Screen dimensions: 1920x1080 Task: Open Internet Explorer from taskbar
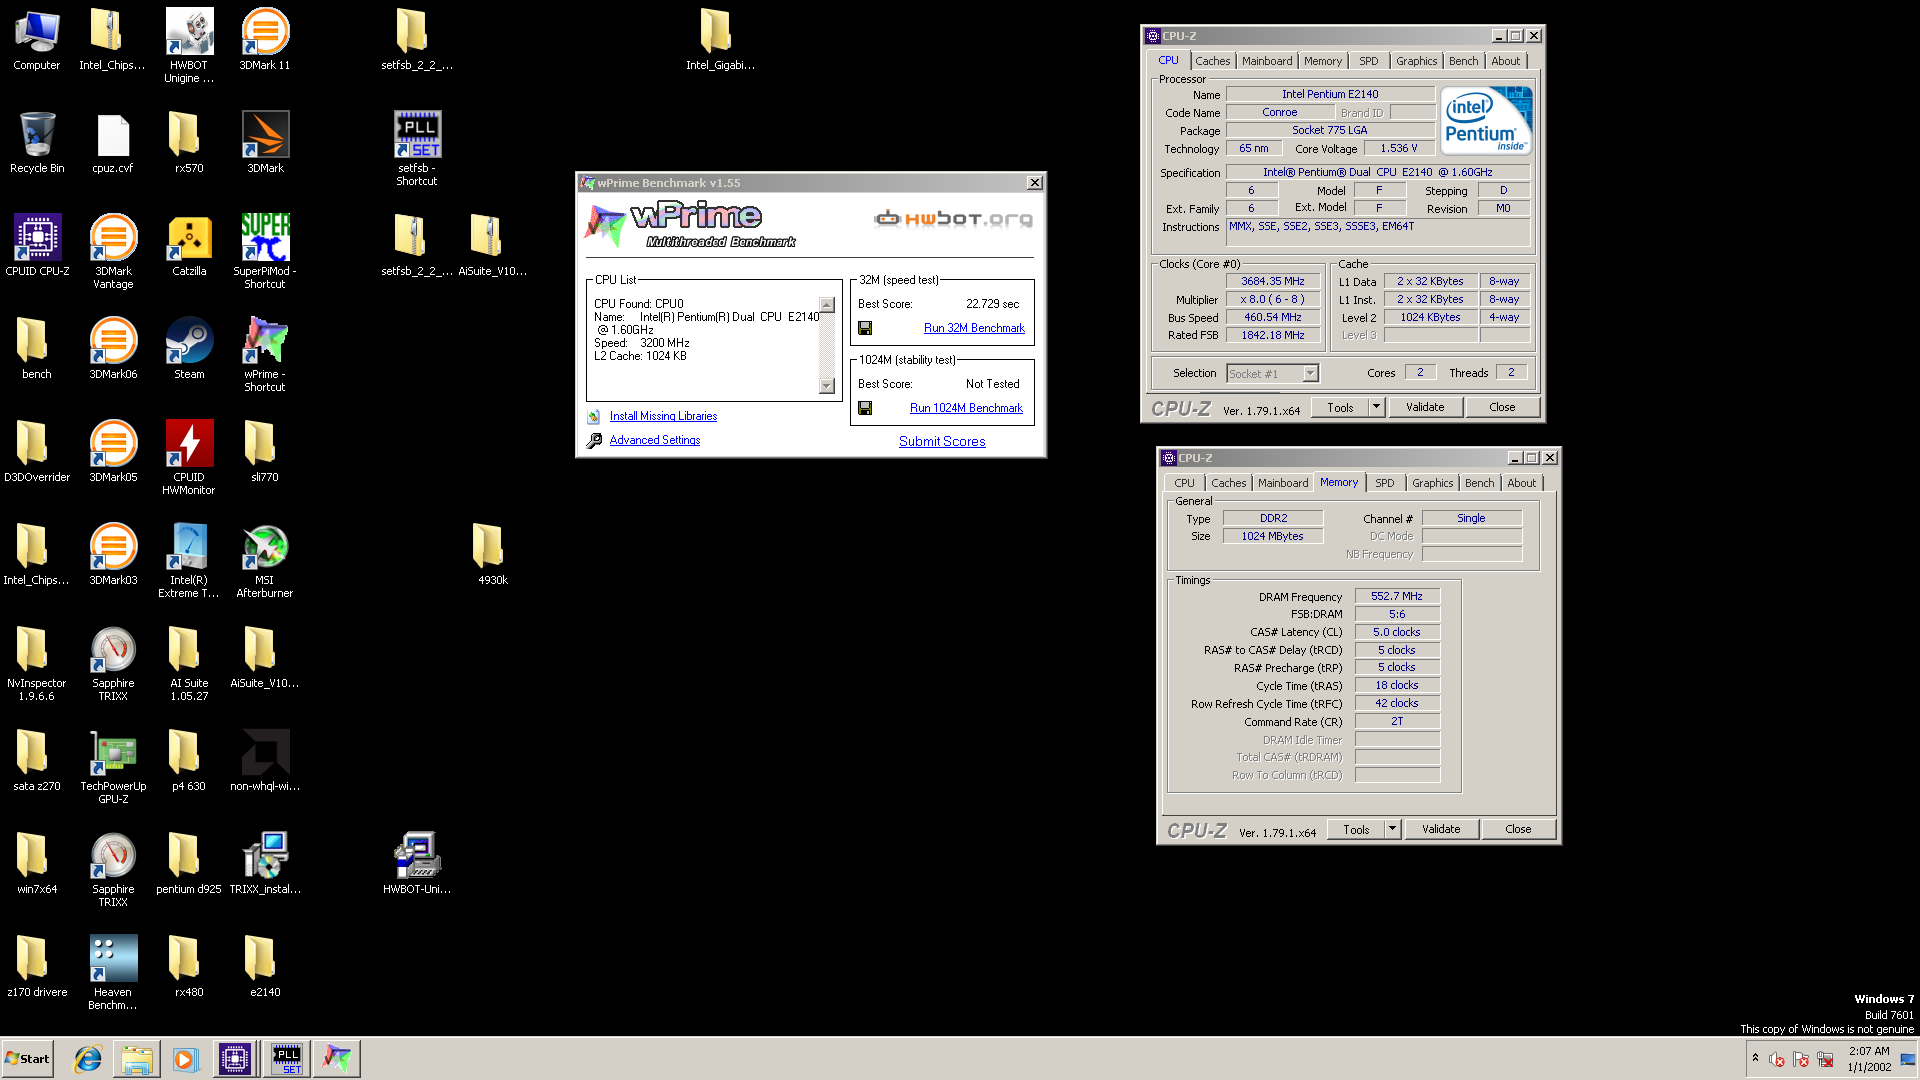click(x=88, y=1059)
